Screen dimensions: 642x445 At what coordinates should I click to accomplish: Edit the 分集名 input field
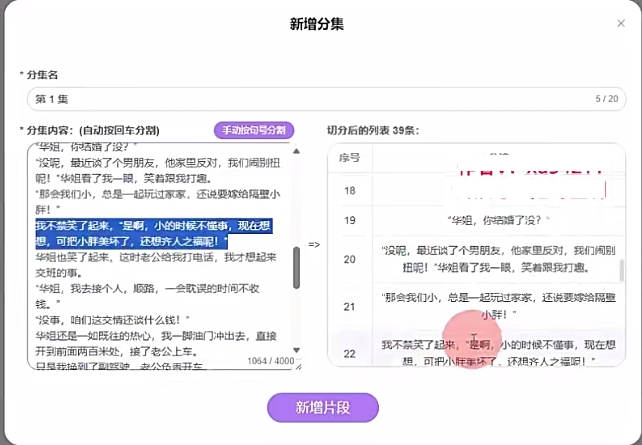[x=326, y=99]
